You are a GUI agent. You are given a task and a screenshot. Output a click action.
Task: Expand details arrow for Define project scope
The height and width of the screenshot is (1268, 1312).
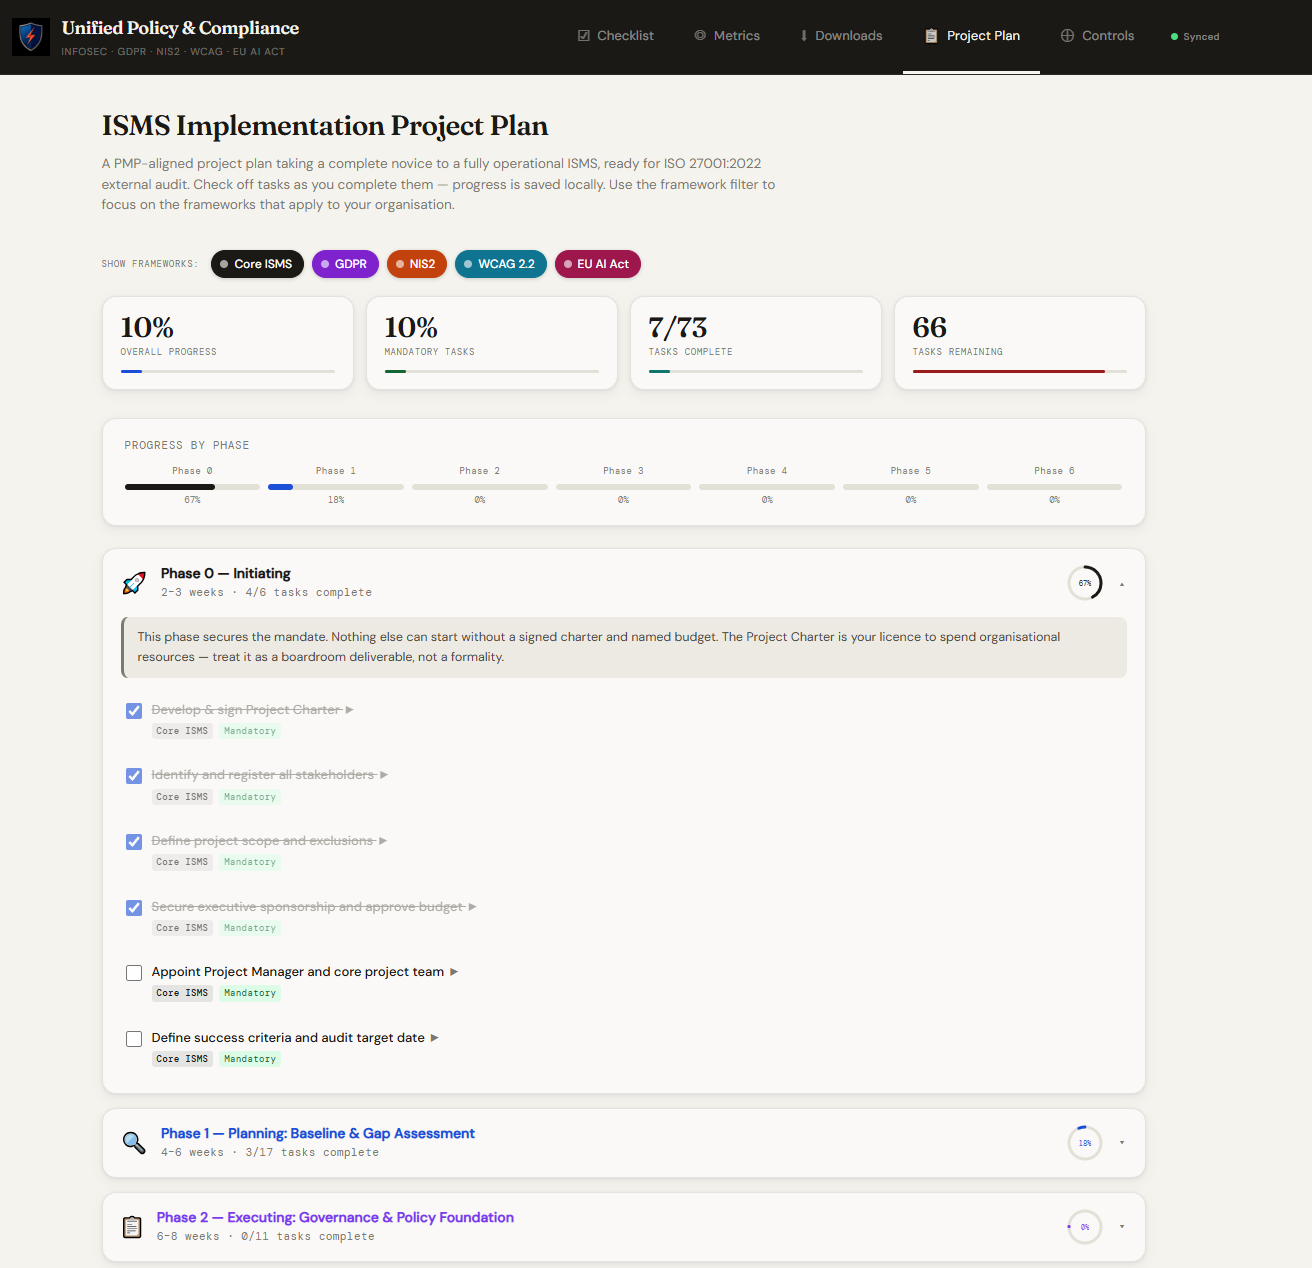pos(383,841)
